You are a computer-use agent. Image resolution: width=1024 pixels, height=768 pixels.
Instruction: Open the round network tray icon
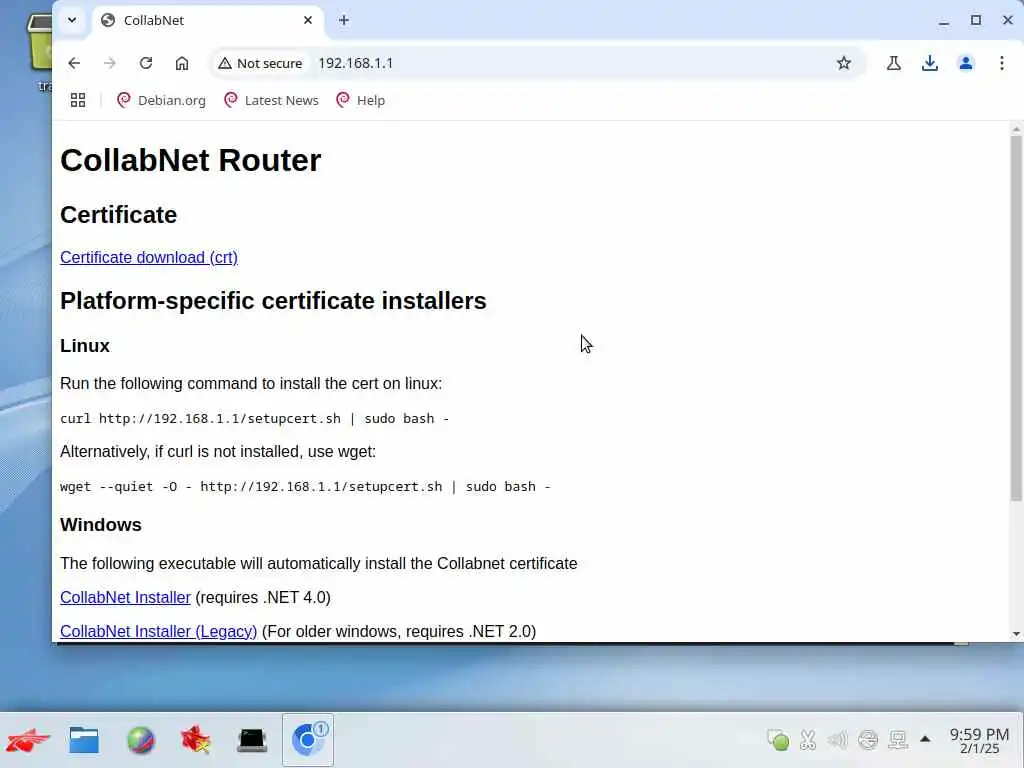pyautogui.click(x=868, y=740)
